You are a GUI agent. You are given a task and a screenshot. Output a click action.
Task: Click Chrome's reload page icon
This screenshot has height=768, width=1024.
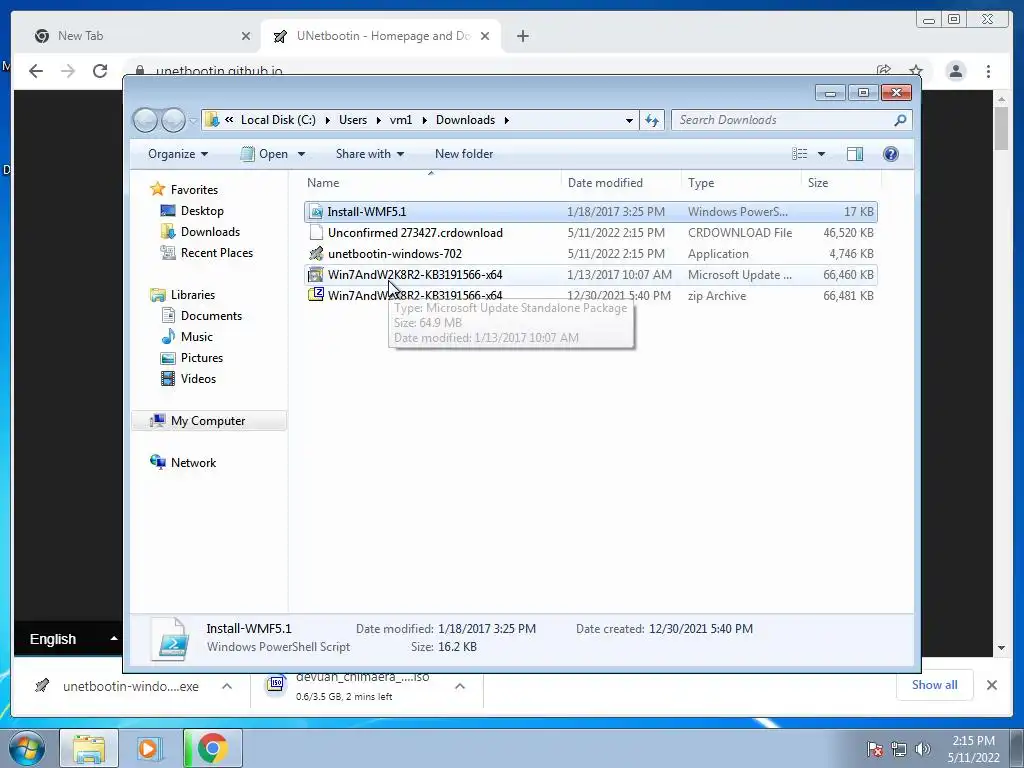[x=100, y=71]
